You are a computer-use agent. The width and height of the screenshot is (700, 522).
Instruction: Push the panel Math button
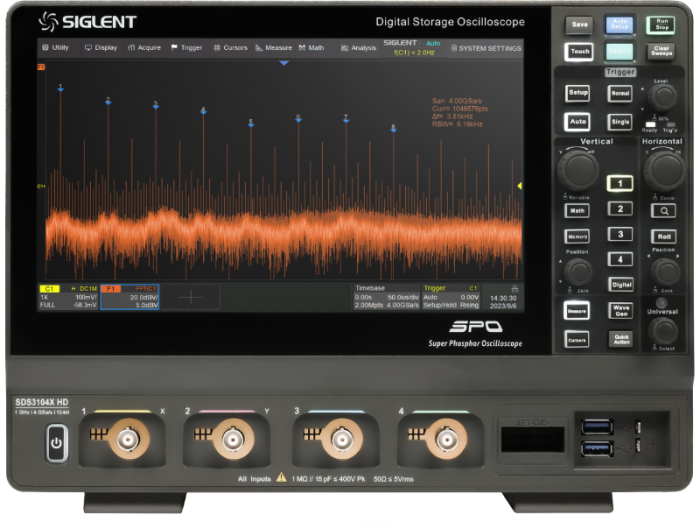click(x=577, y=211)
